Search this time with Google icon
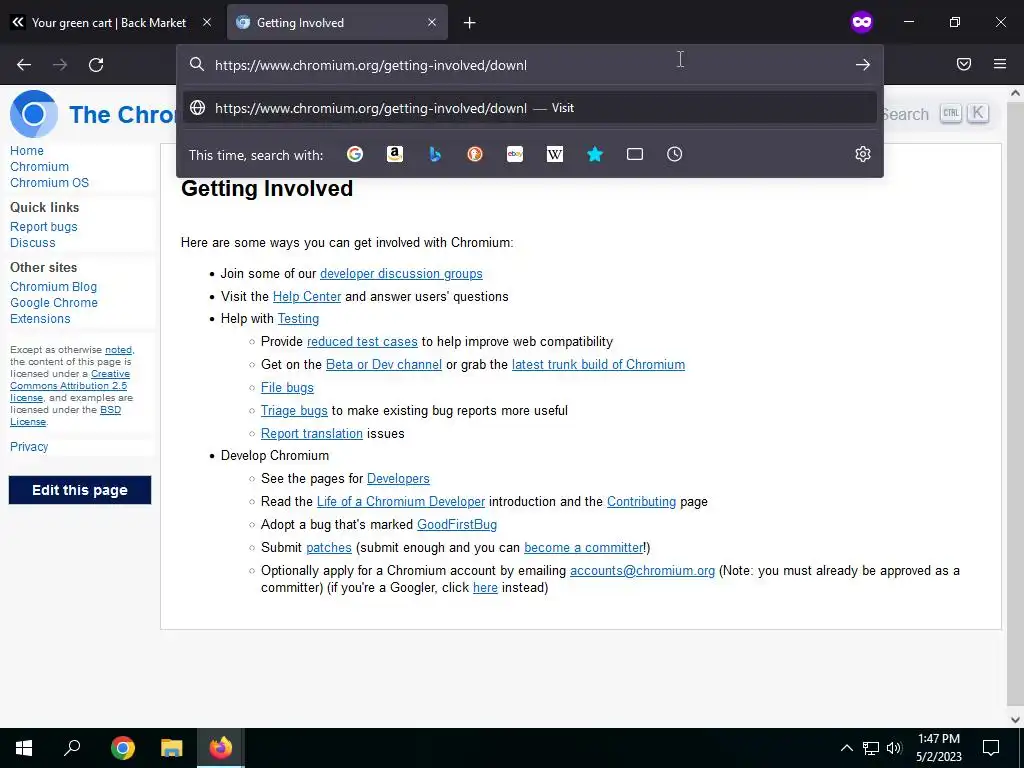 pyautogui.click(x=355, y=154)
